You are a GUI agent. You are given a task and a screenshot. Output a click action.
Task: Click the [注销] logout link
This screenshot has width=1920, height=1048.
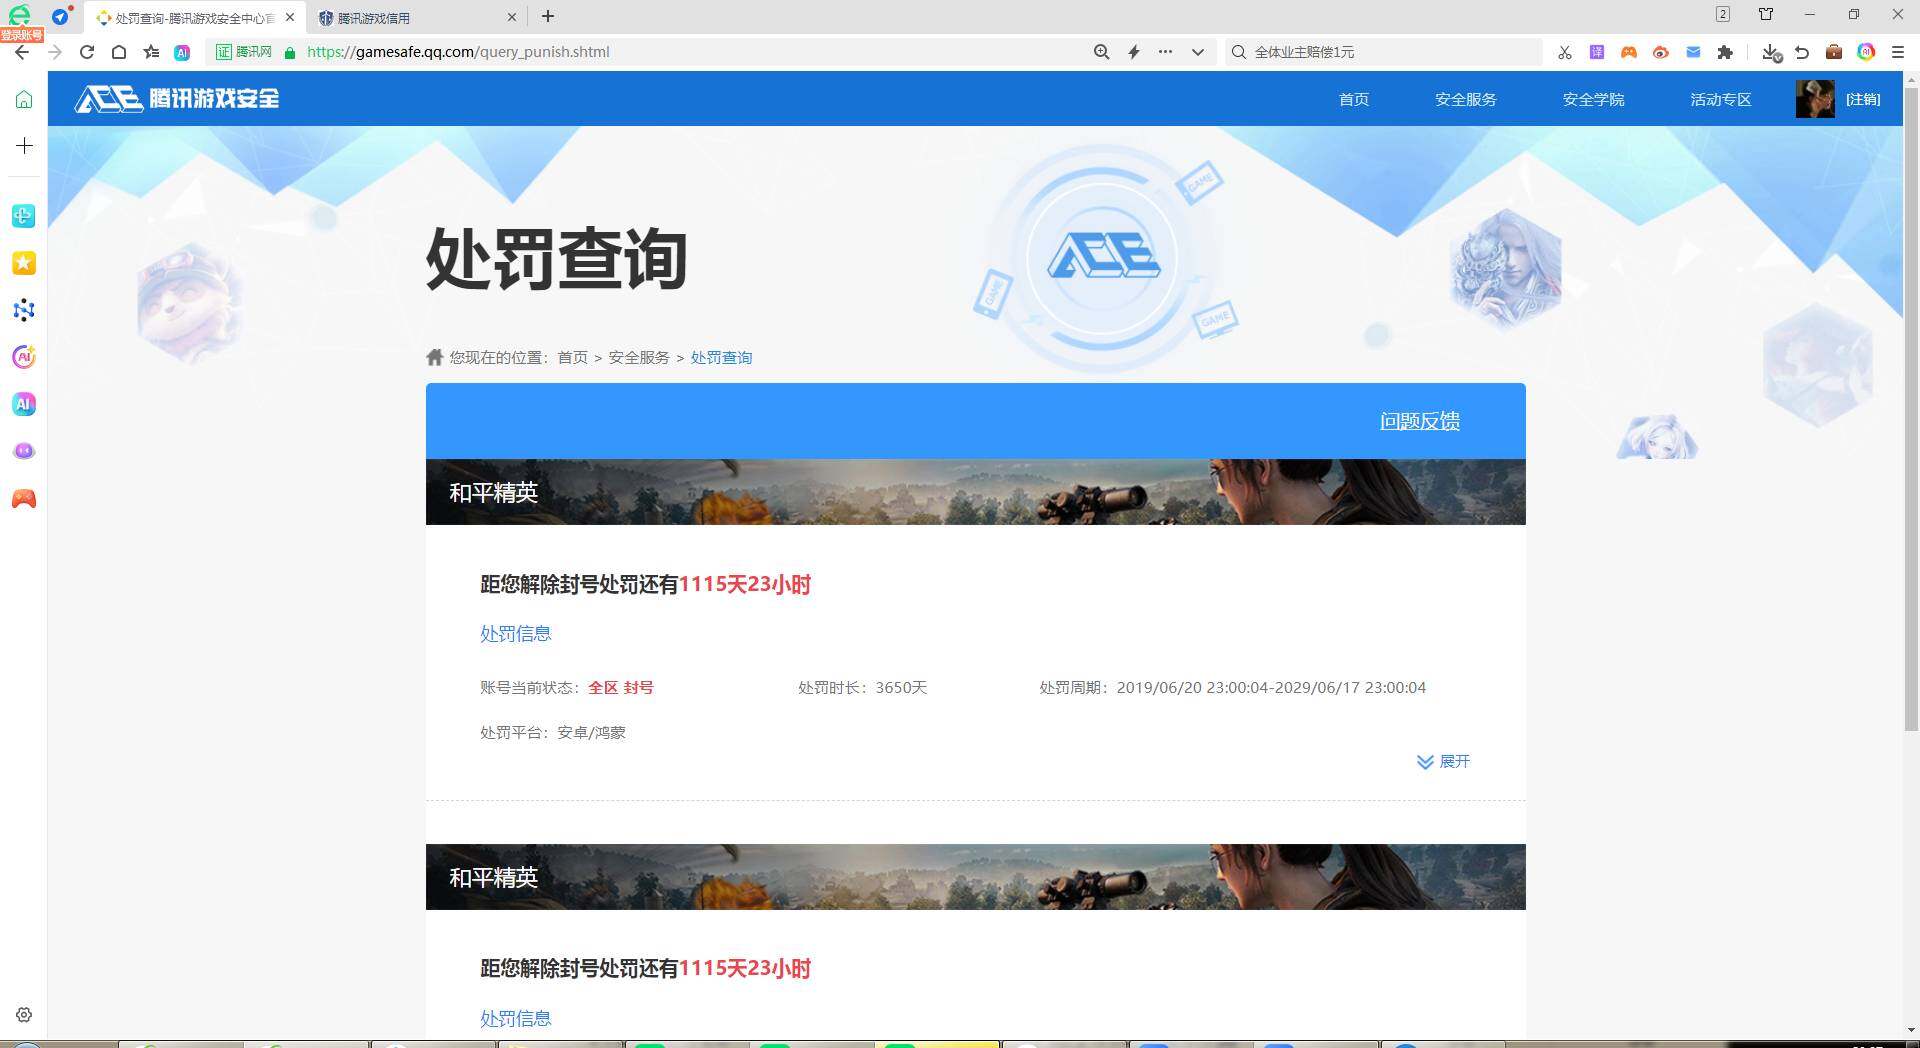[x=1863, y=99]
